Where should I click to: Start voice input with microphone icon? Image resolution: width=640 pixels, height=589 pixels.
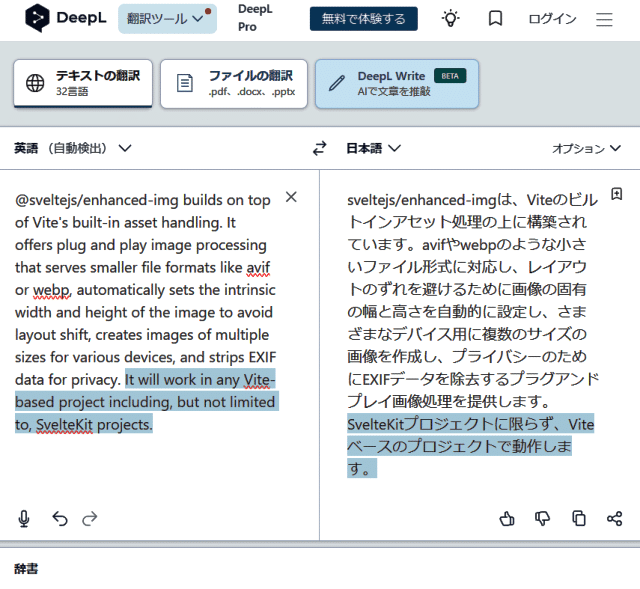pyautogui.click(x=24, y=519)
